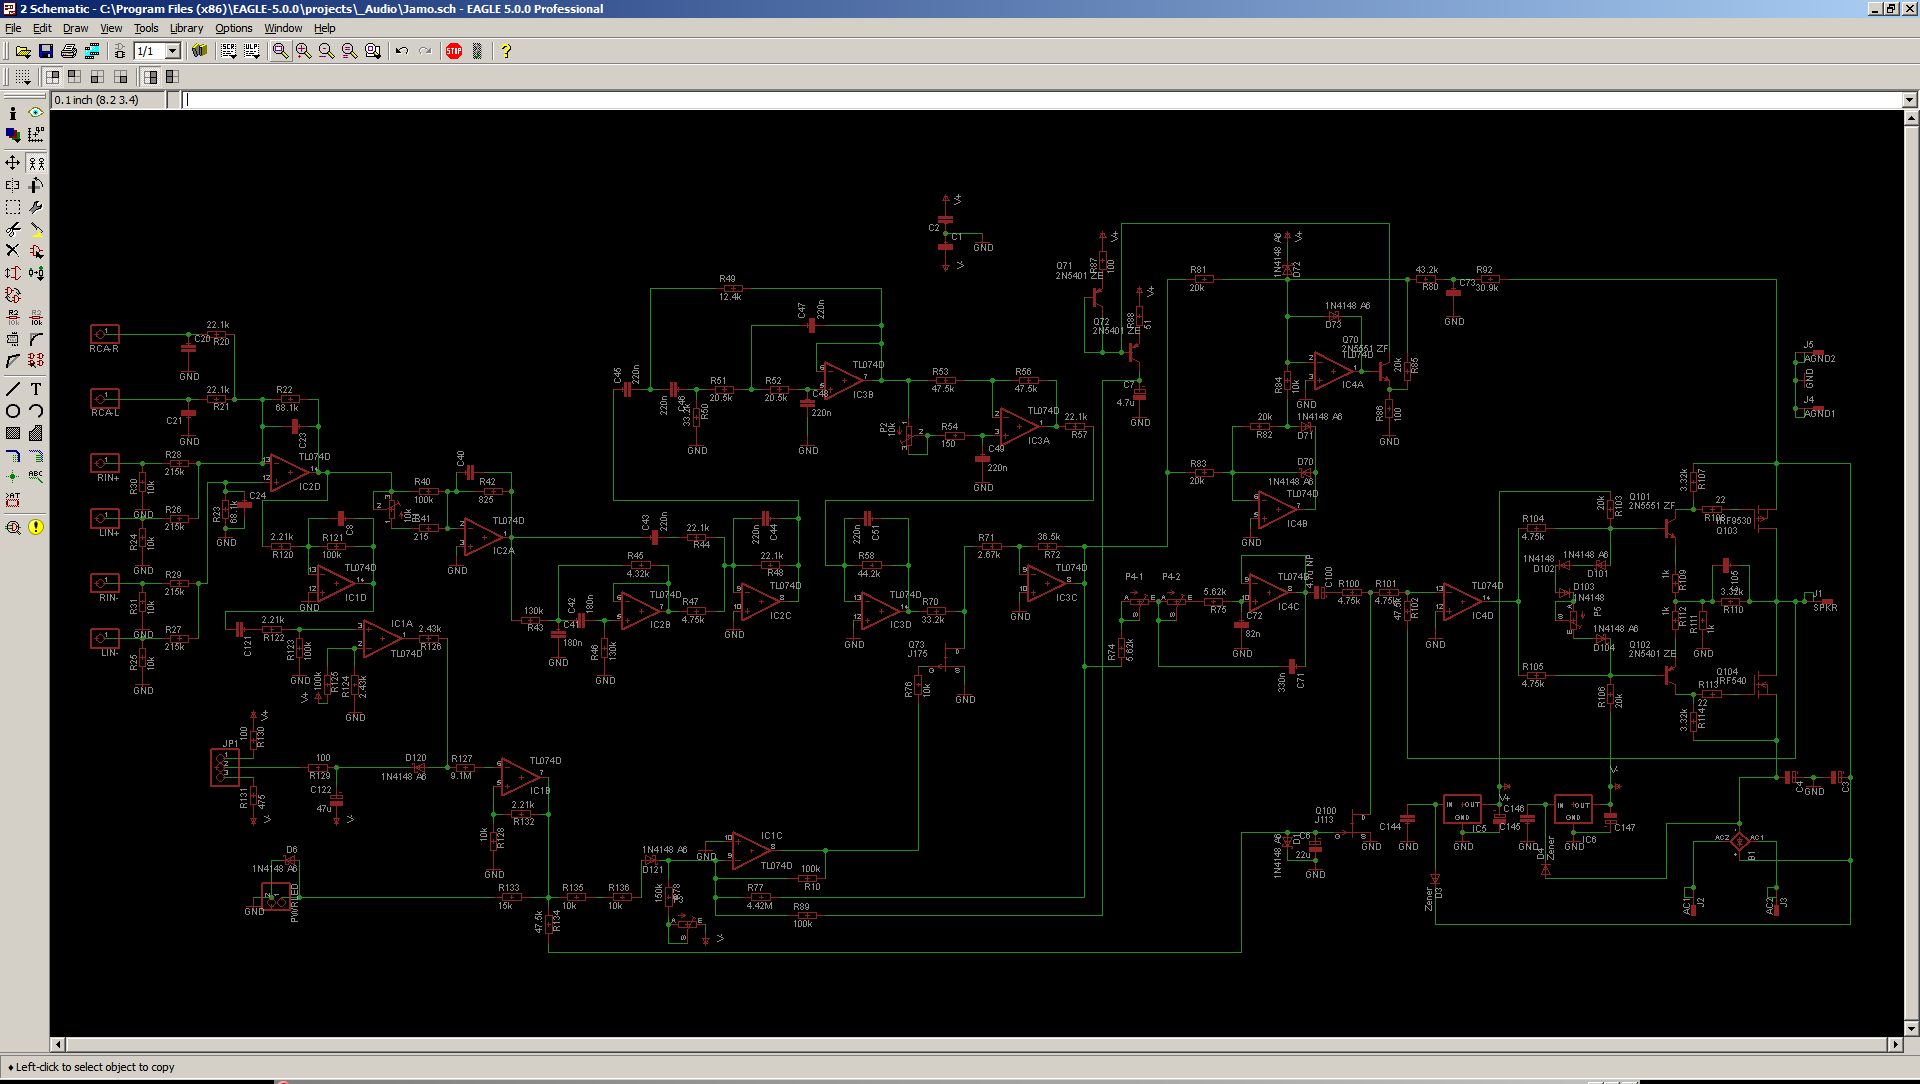Open the Options menu
The width and height of the screenshot is (1920, 1084).
pos(233,28)
